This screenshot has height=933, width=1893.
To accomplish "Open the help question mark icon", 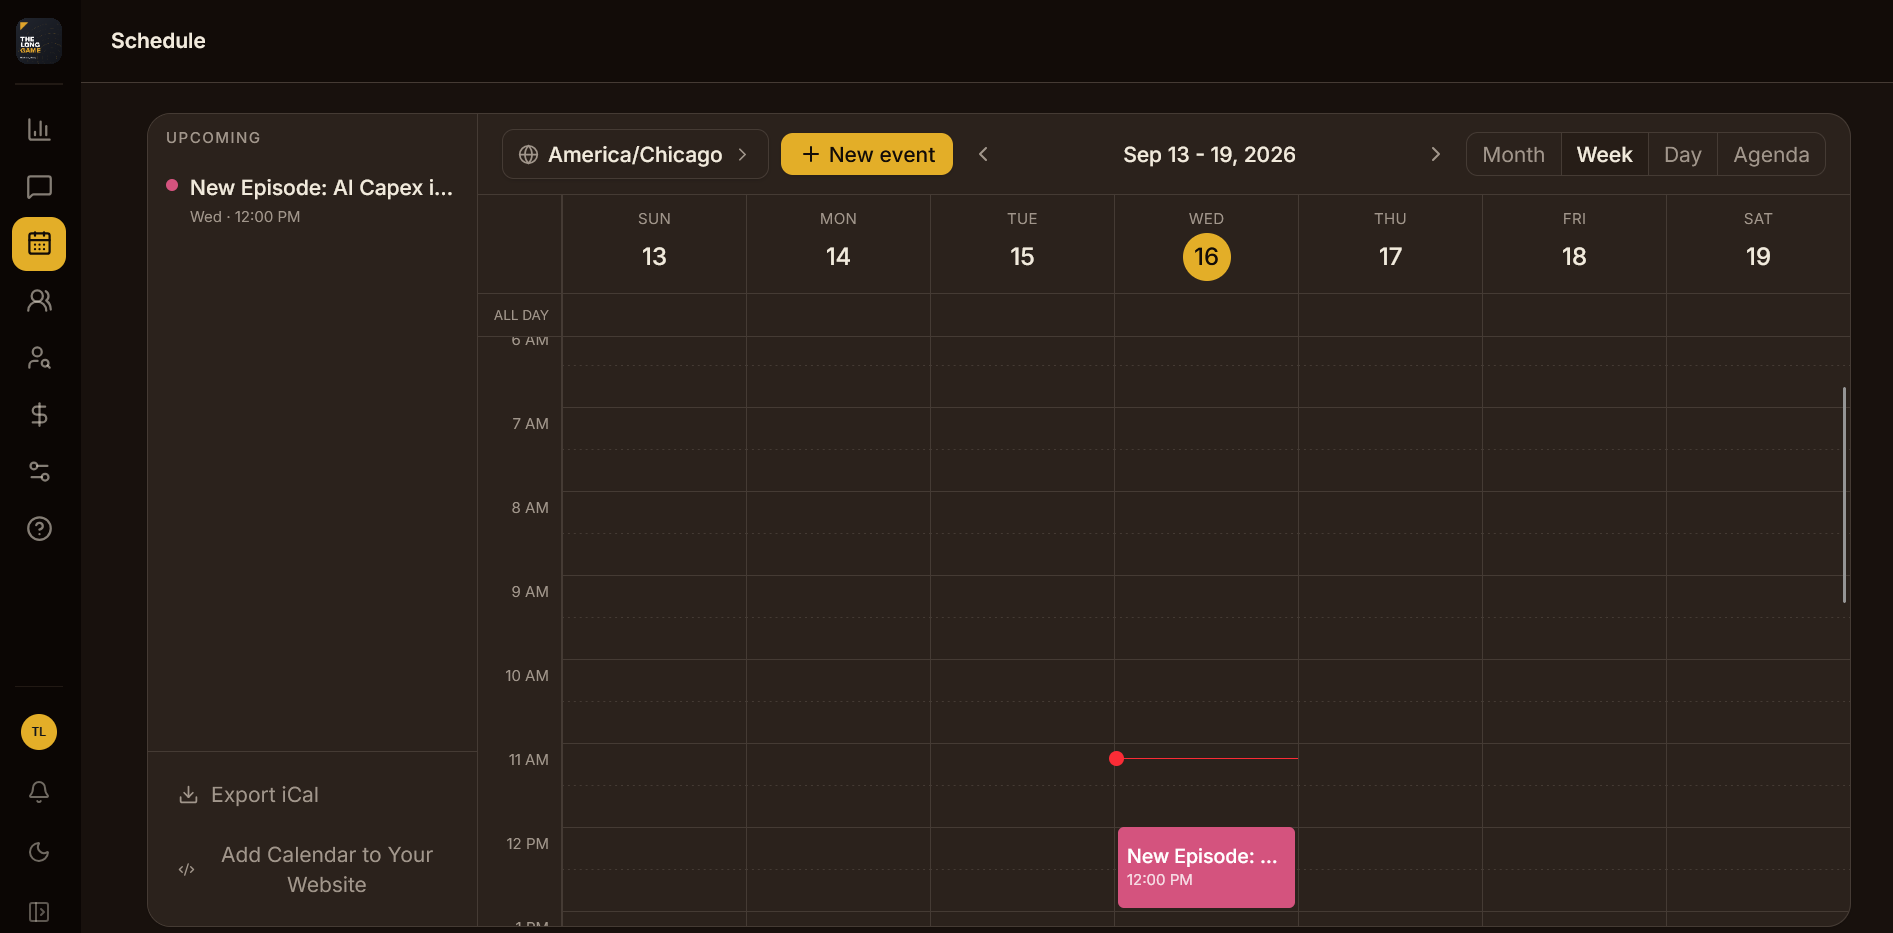I will click(39, 529).
